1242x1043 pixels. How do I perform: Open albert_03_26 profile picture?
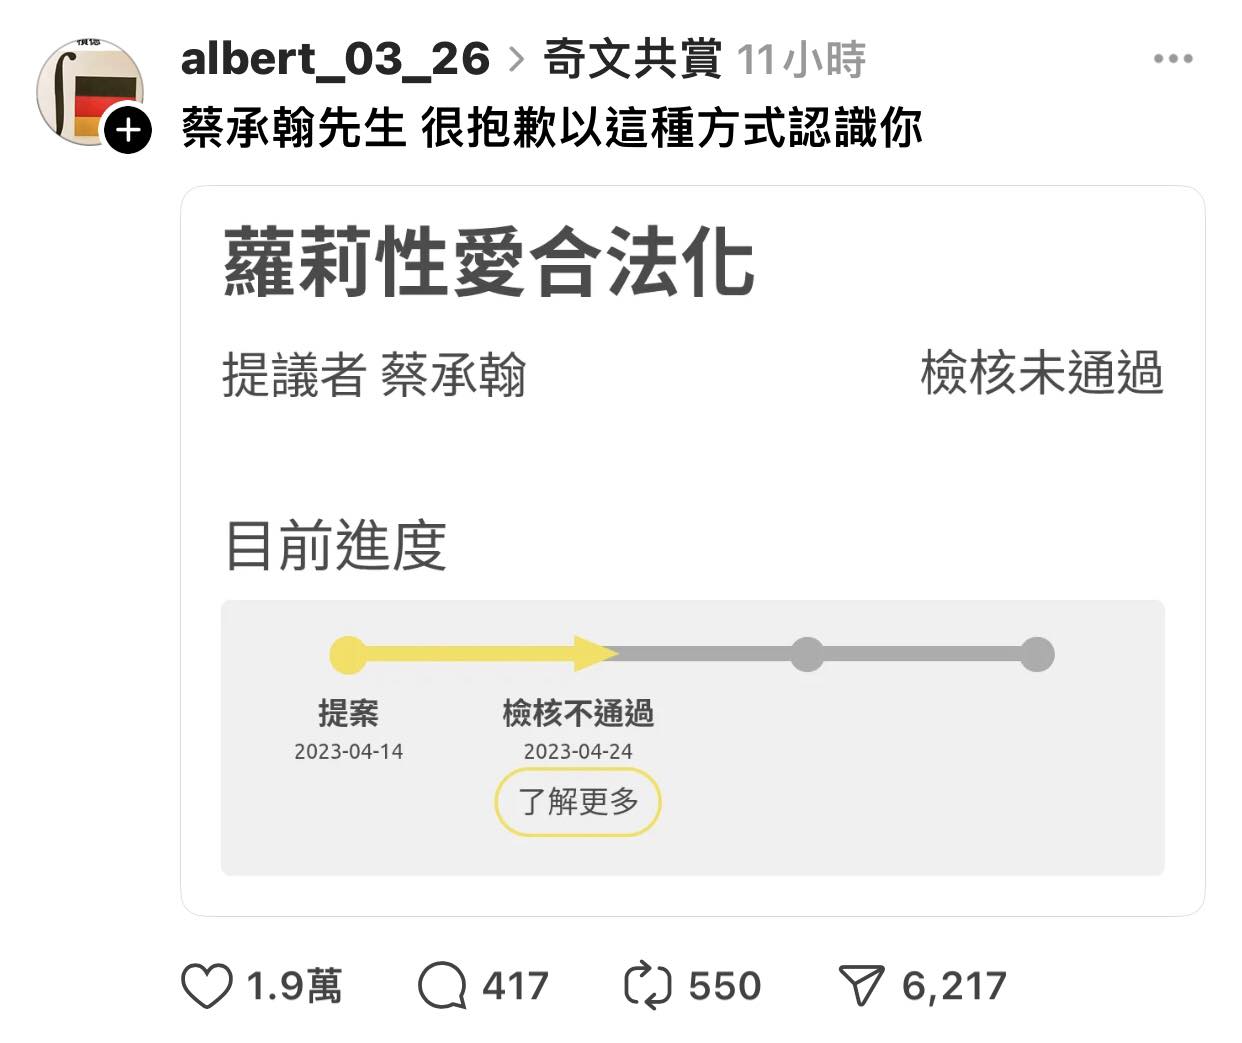point(89,91)
